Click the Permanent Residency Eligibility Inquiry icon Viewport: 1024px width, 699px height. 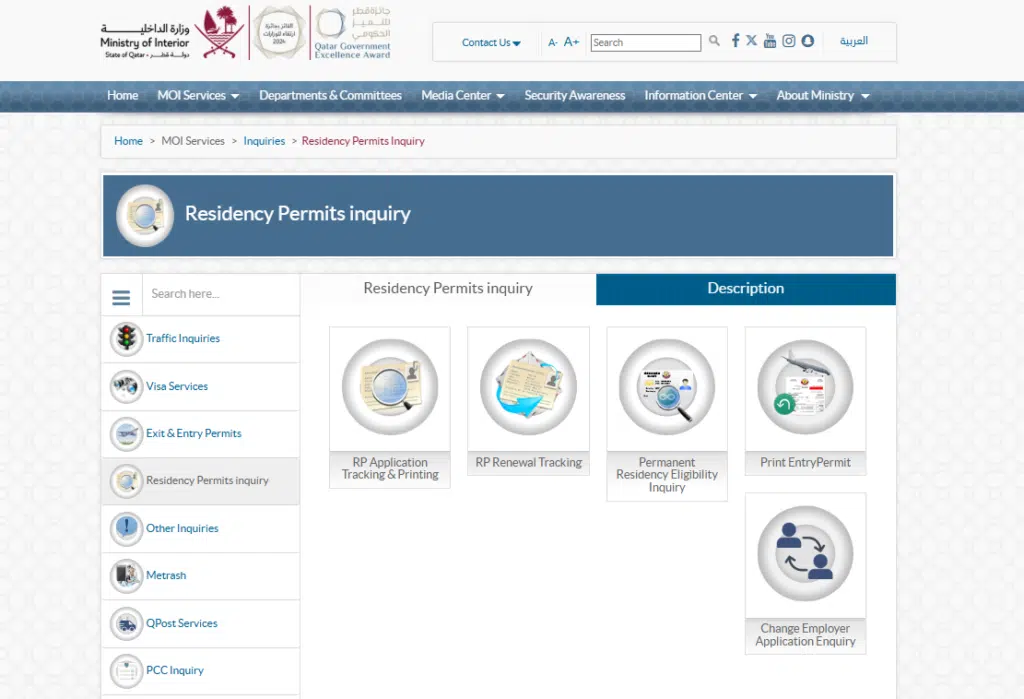(x=666, y=389)
